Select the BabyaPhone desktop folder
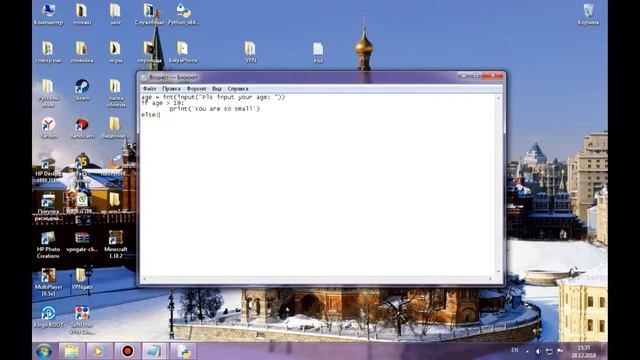The width and height of the screenshot is (640, 360). [x=183, y=52]
